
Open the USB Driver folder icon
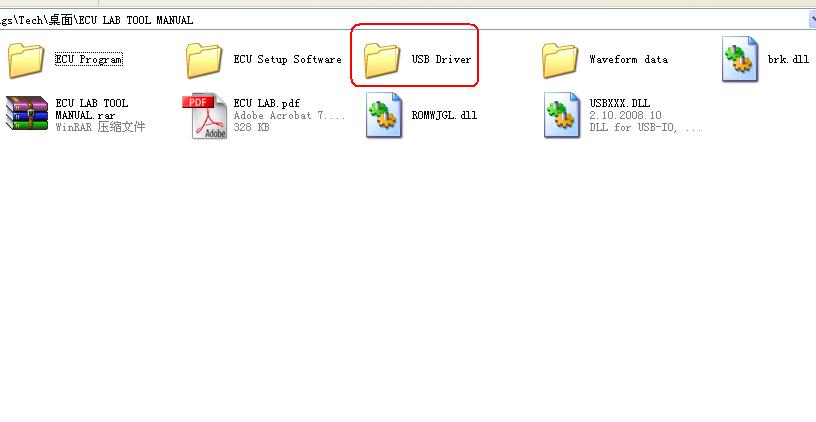tap(382, 60)
